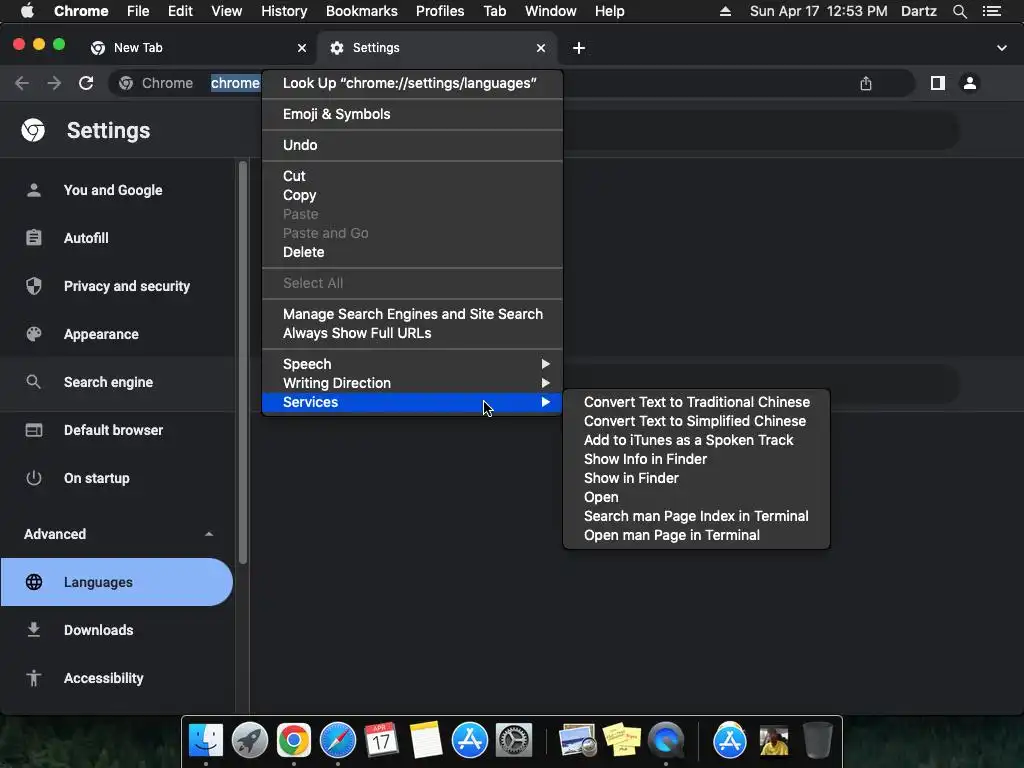The width and height of the screenshot is (1024, 768).
Task: Click the browser forward arrow
Action: click(x=54, y=83)
